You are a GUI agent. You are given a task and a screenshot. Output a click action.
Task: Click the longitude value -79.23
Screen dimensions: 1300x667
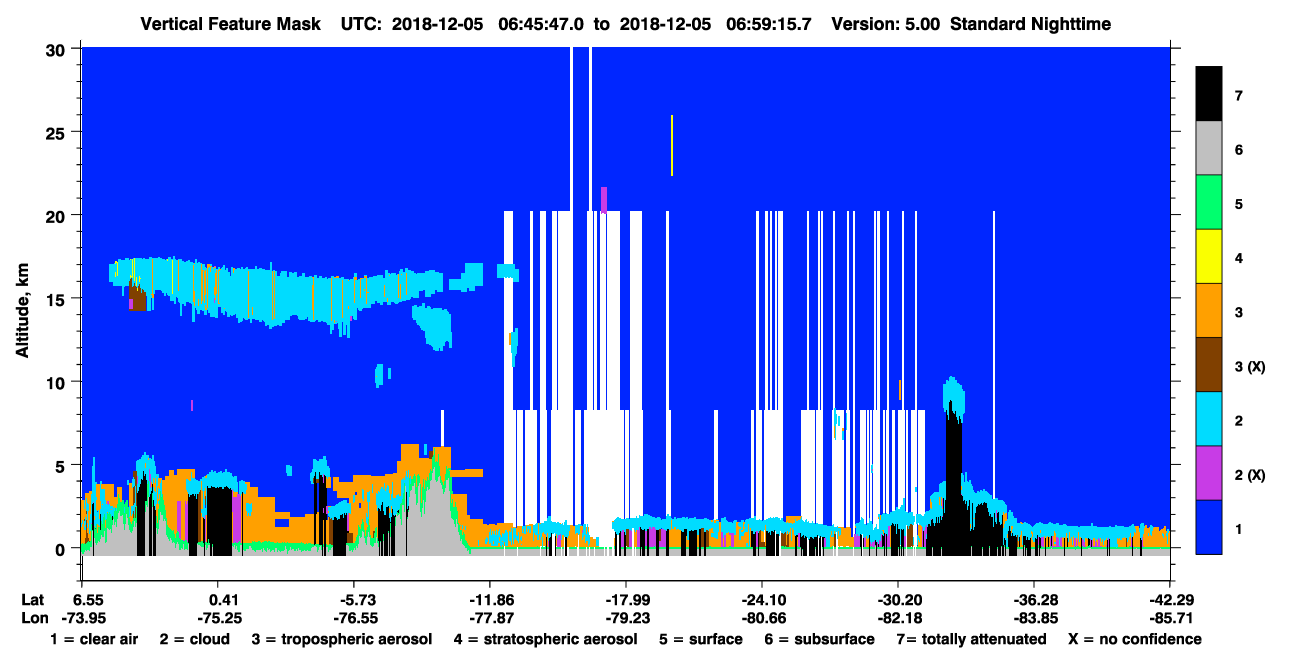tap(626, 618)
